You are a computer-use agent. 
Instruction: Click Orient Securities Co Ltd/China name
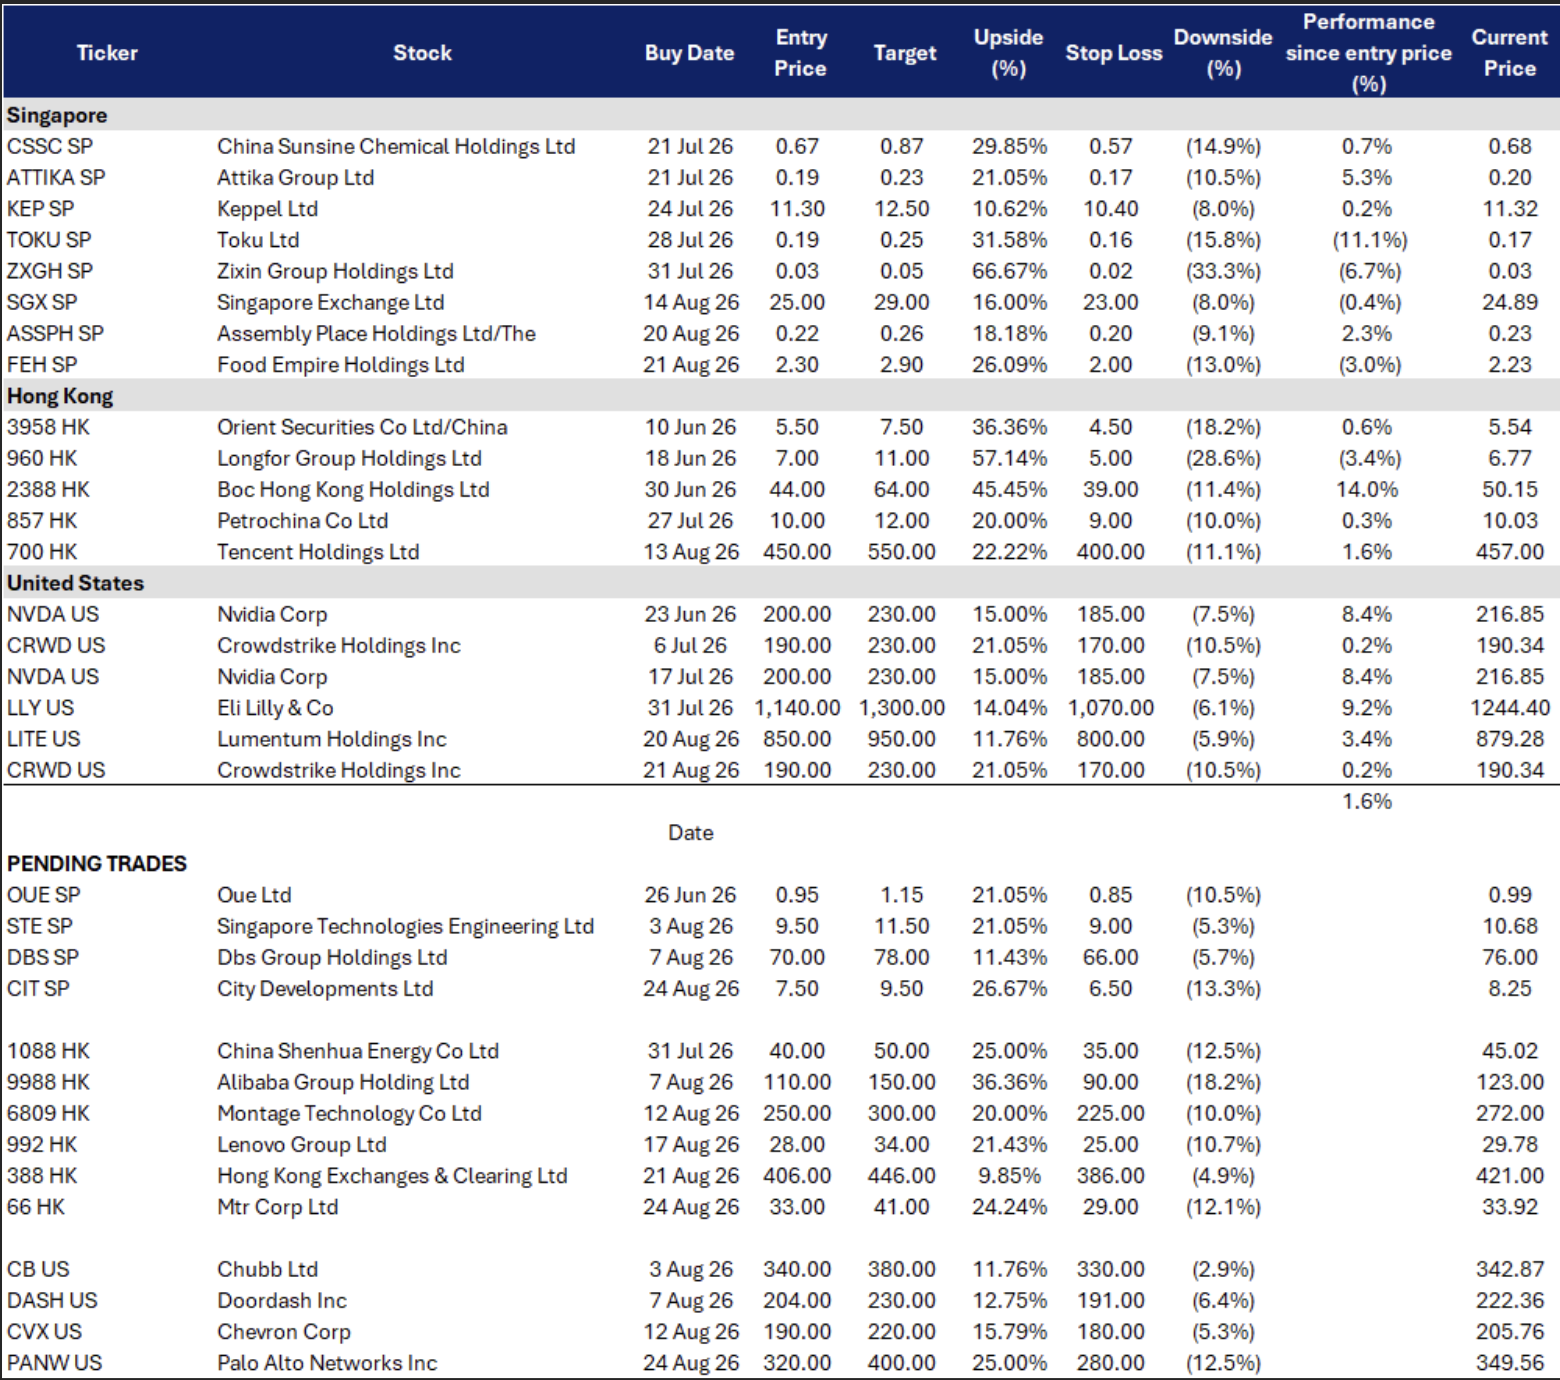pyautogui.click(x=362, y=427)
